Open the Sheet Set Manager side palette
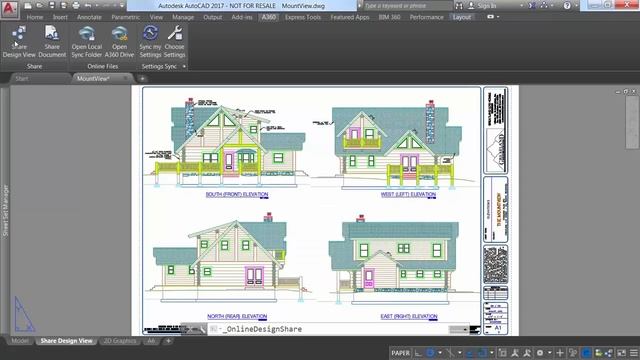640x360 pixels. coord(5,210)
